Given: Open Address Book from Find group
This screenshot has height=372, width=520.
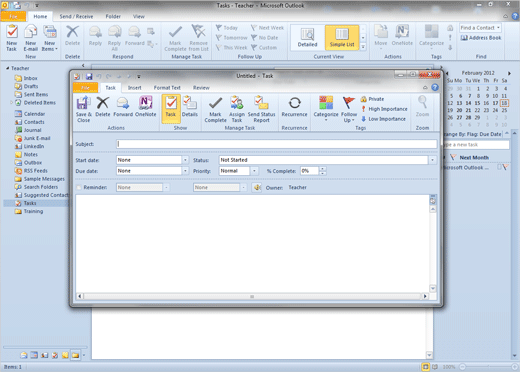Looking at the screenshot, I should tap(481, 38).
